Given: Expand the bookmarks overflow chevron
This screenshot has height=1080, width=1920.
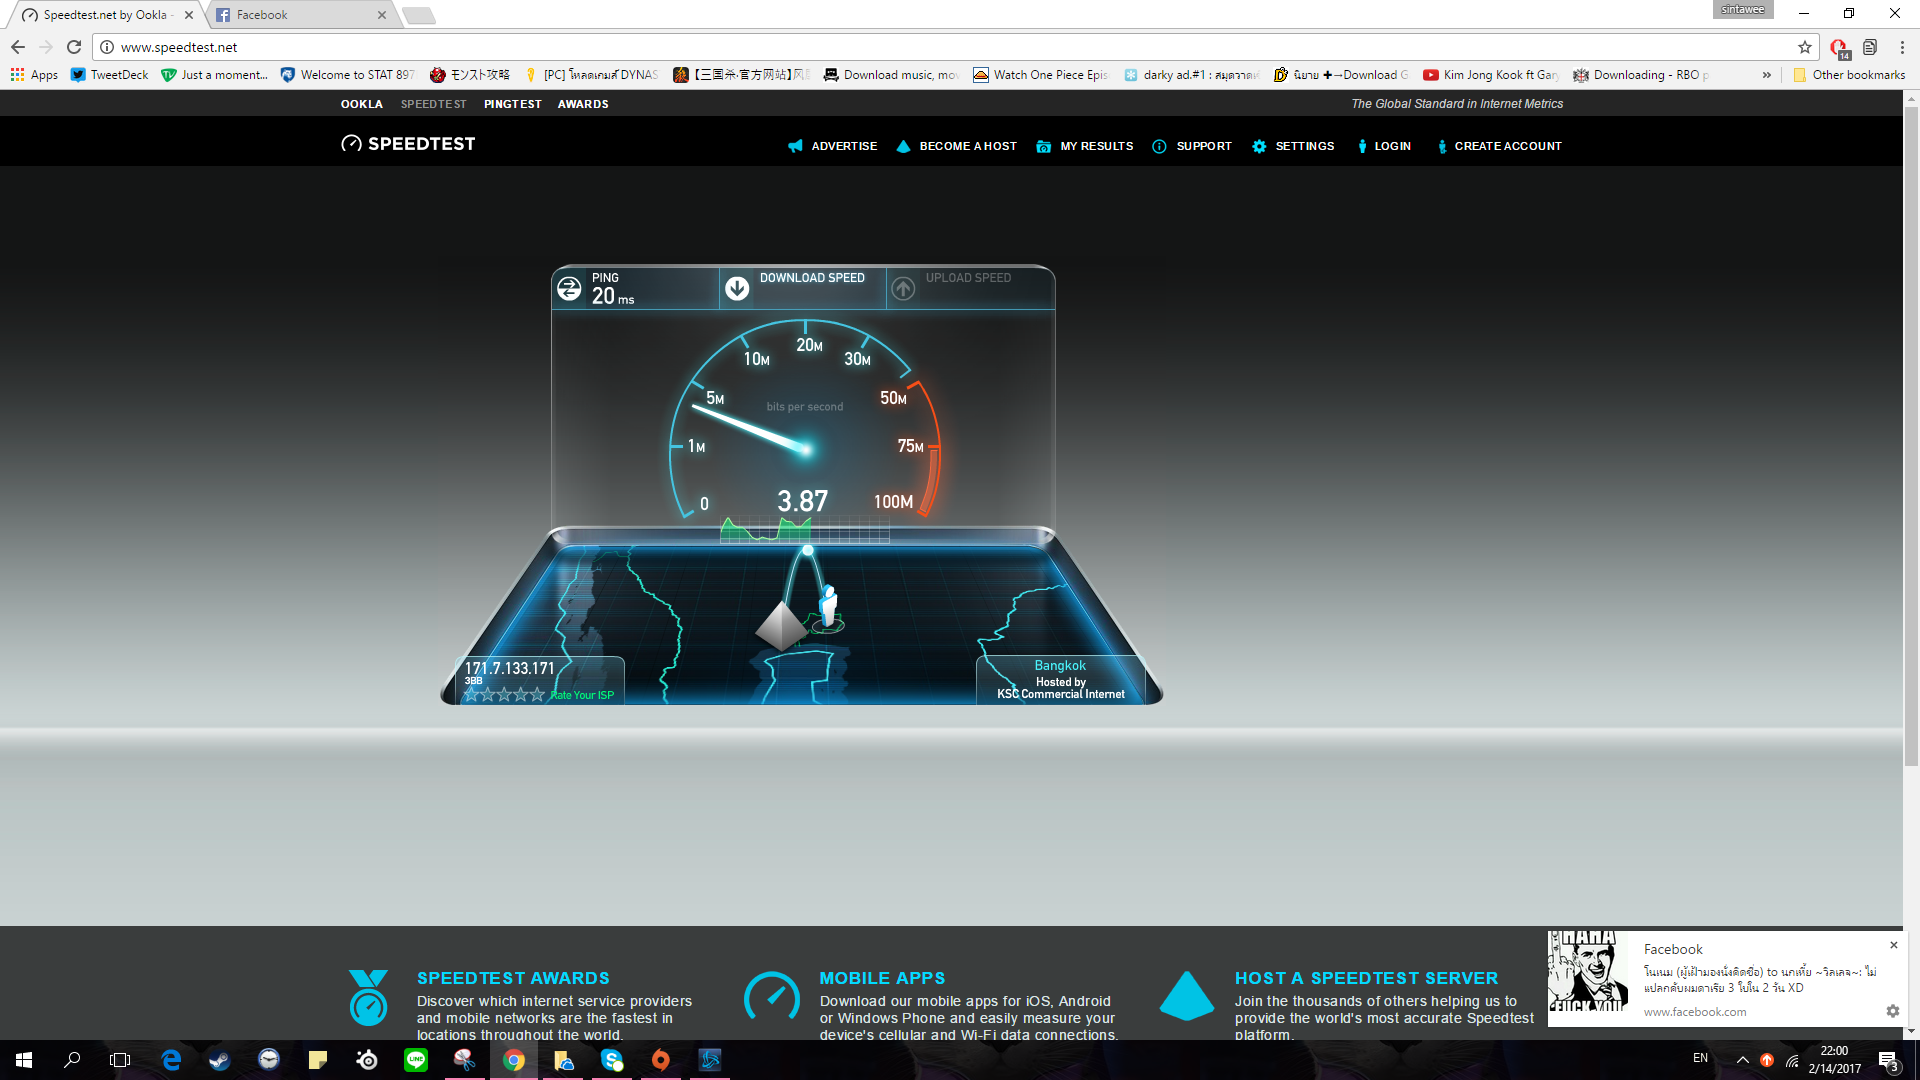Looking at the screenshot, I should (1767, 75).
